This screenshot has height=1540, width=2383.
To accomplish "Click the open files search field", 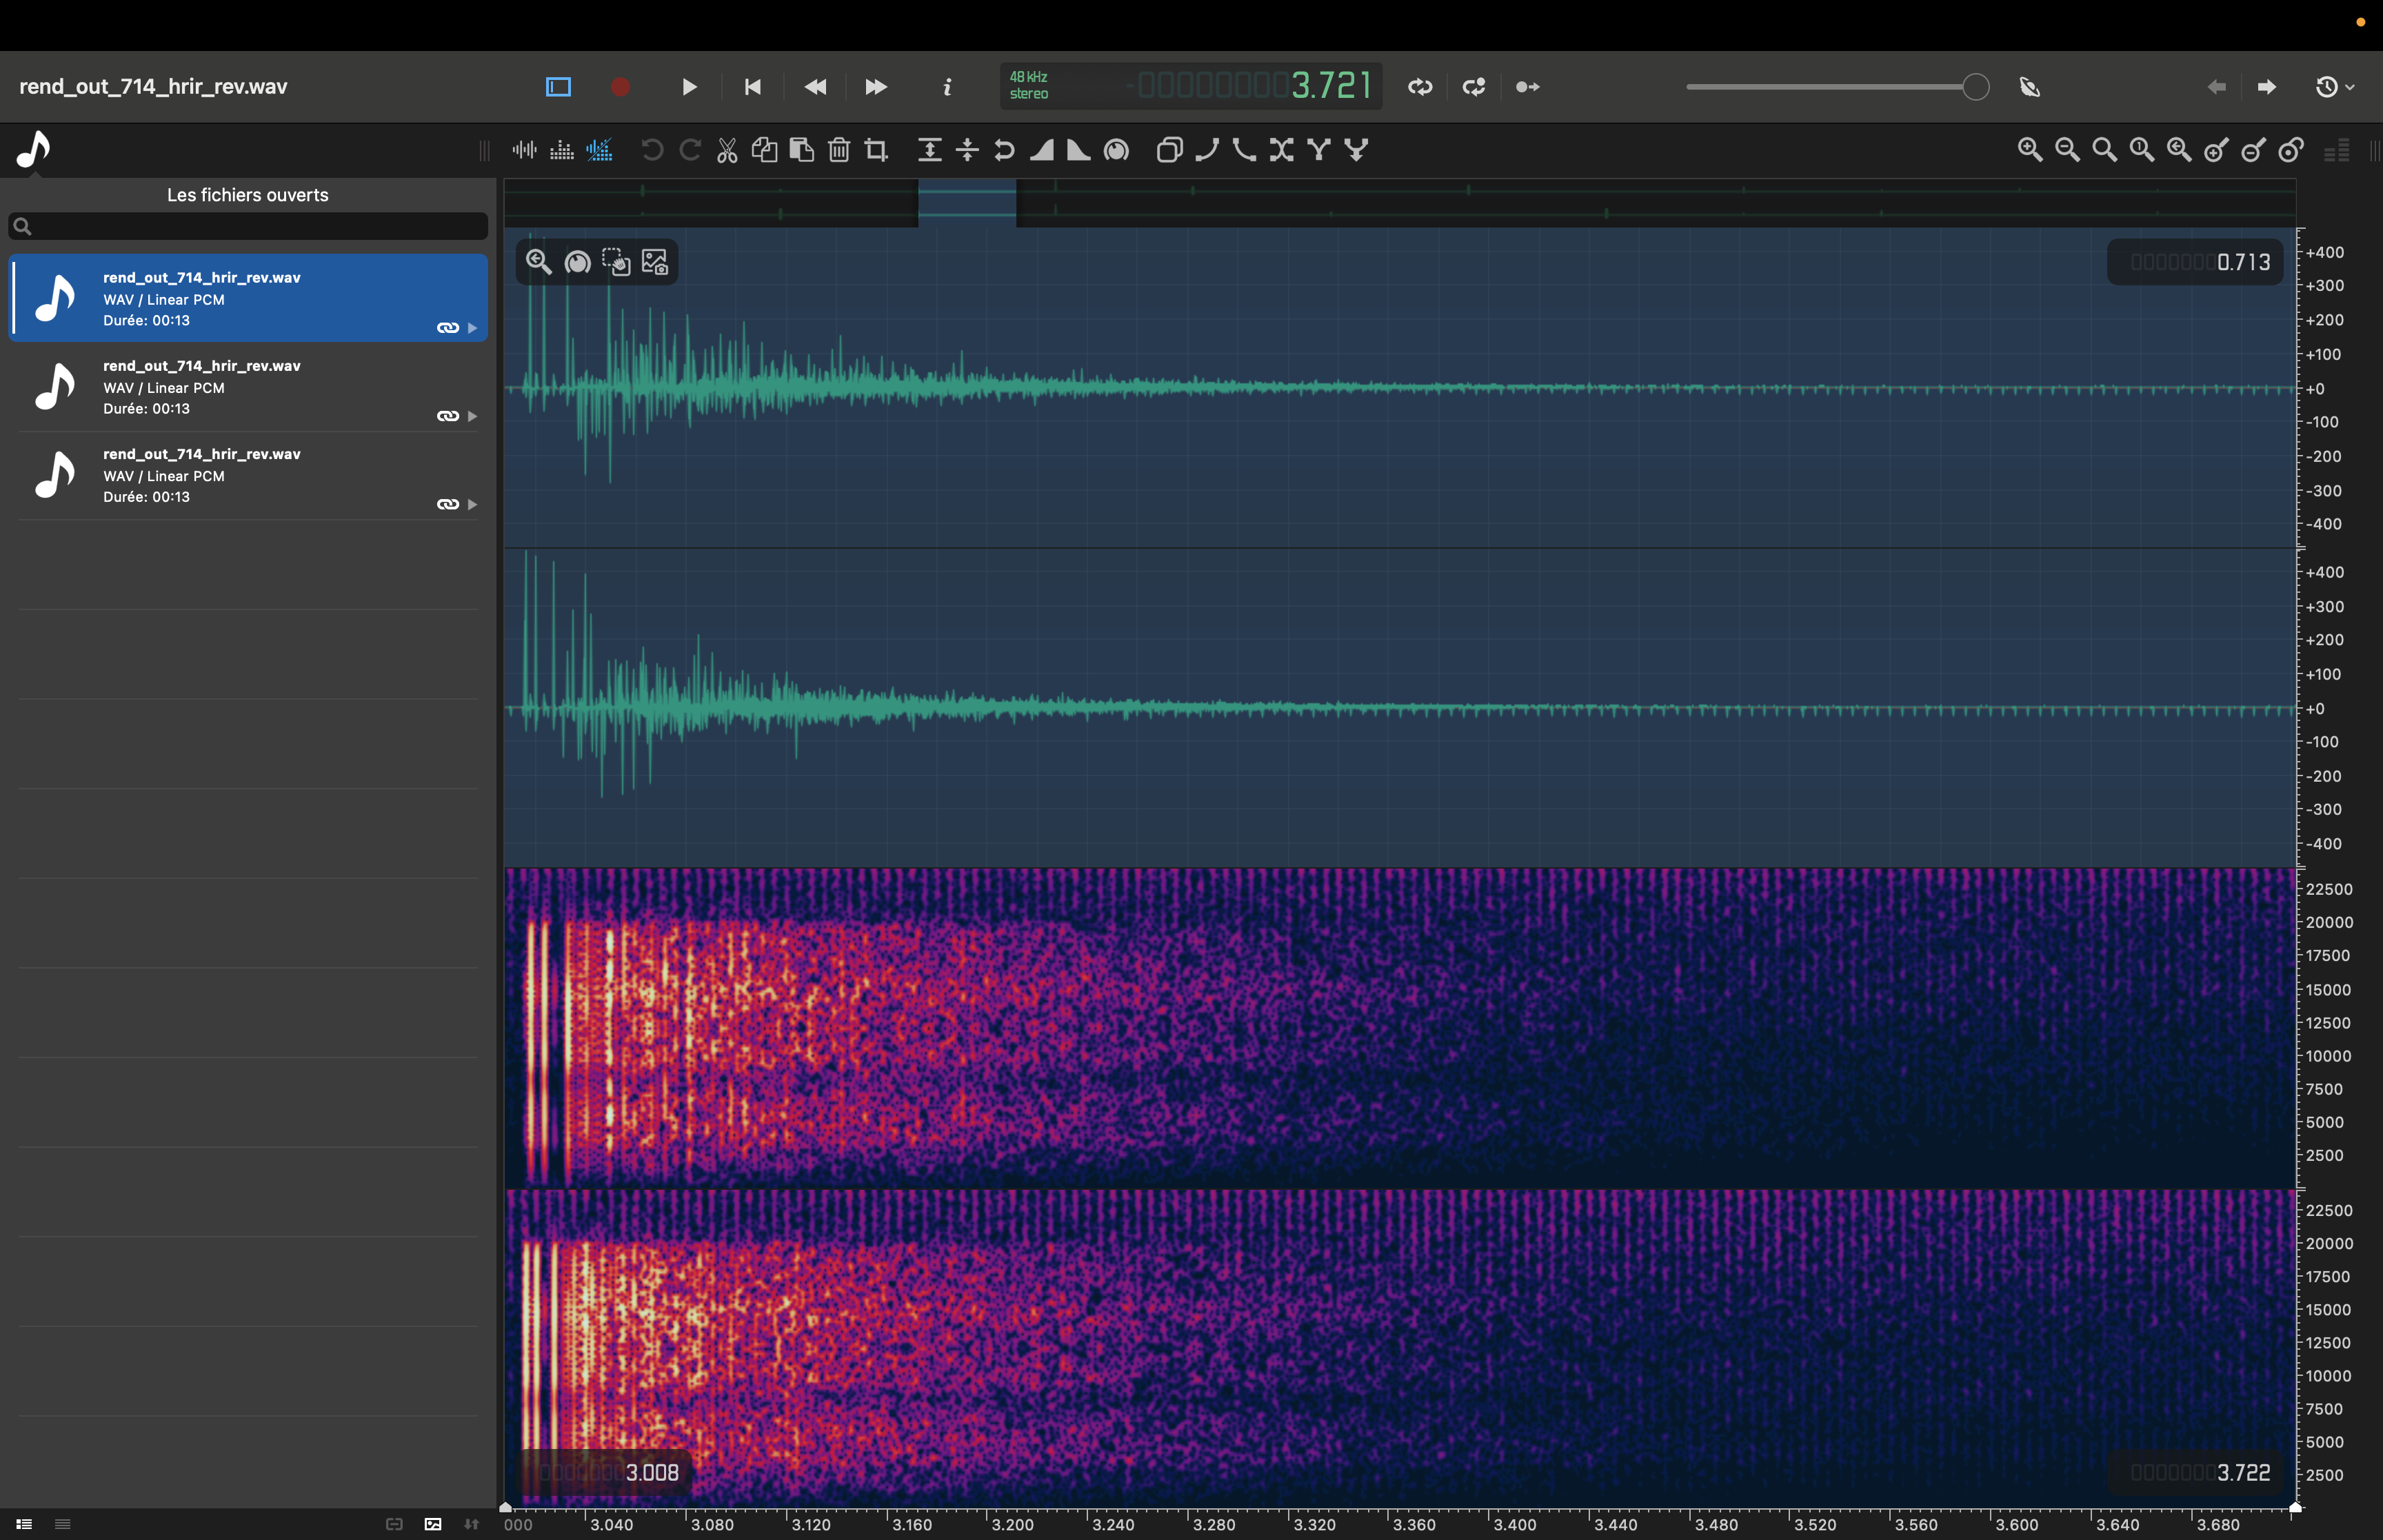I will (248, 226).
